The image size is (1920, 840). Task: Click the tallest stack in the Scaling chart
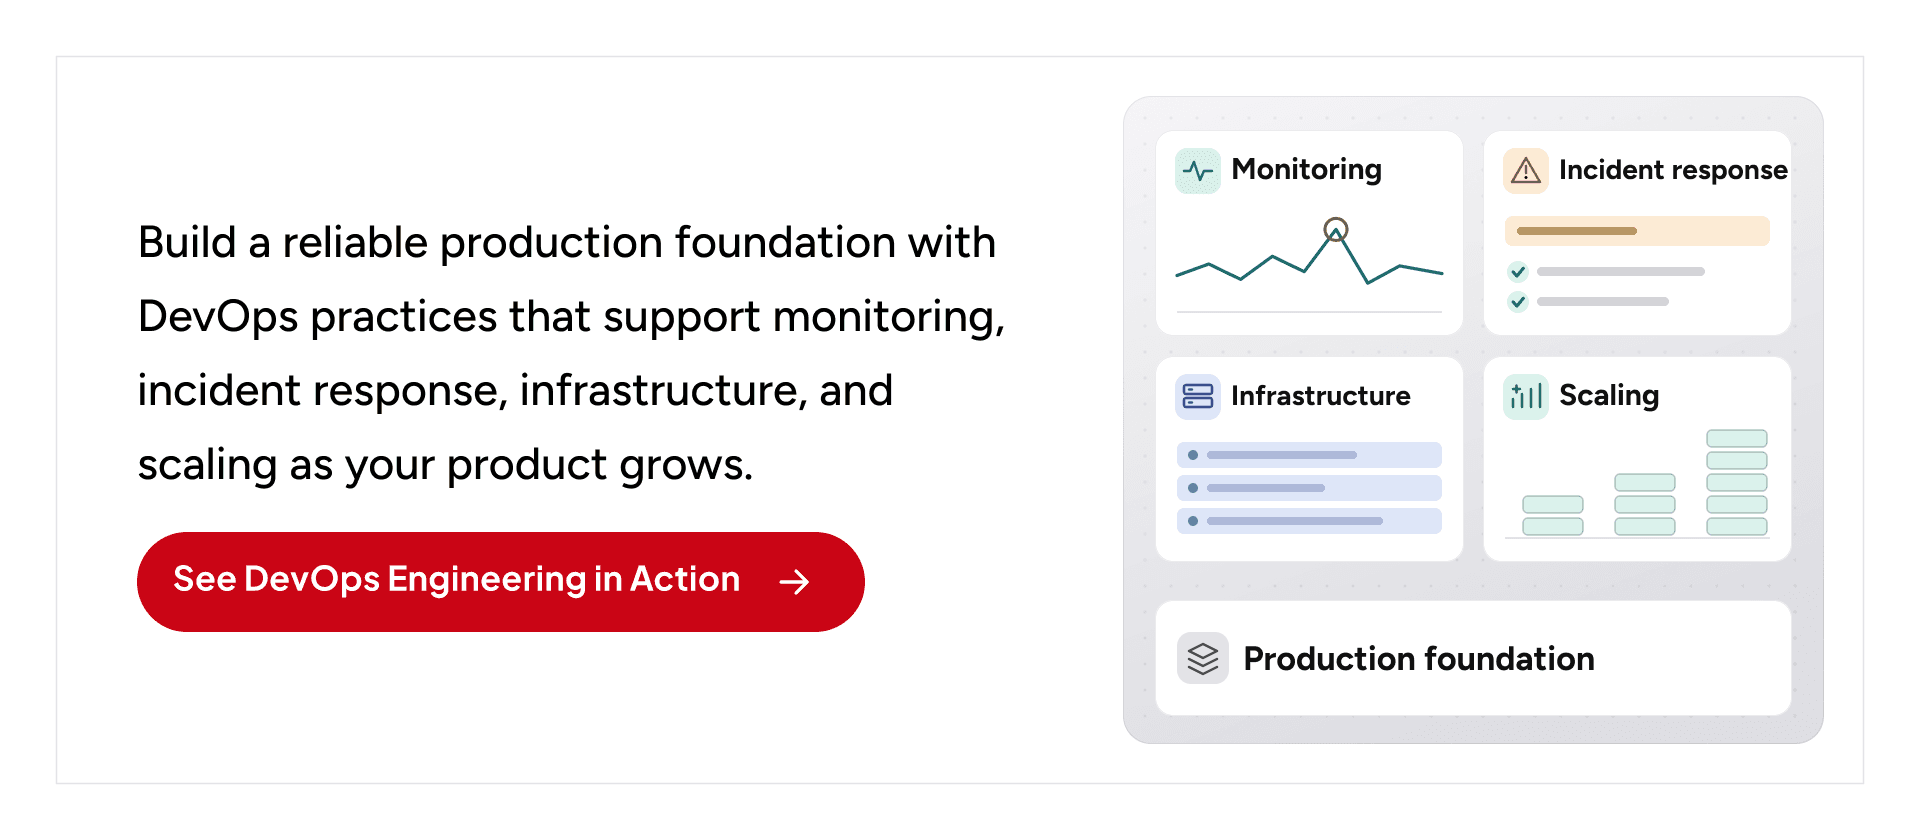click(1737, 483)
